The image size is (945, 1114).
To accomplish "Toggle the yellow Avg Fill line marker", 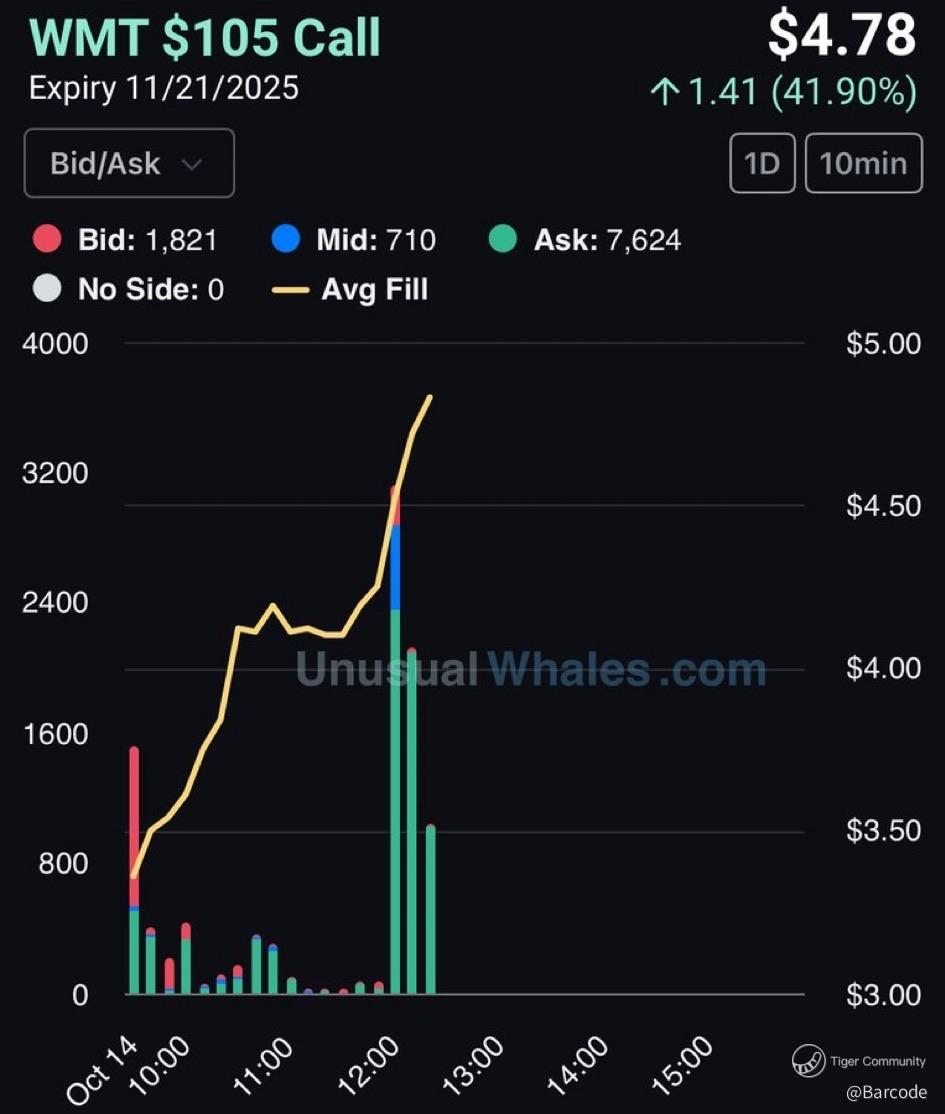I will pos(290,290).
